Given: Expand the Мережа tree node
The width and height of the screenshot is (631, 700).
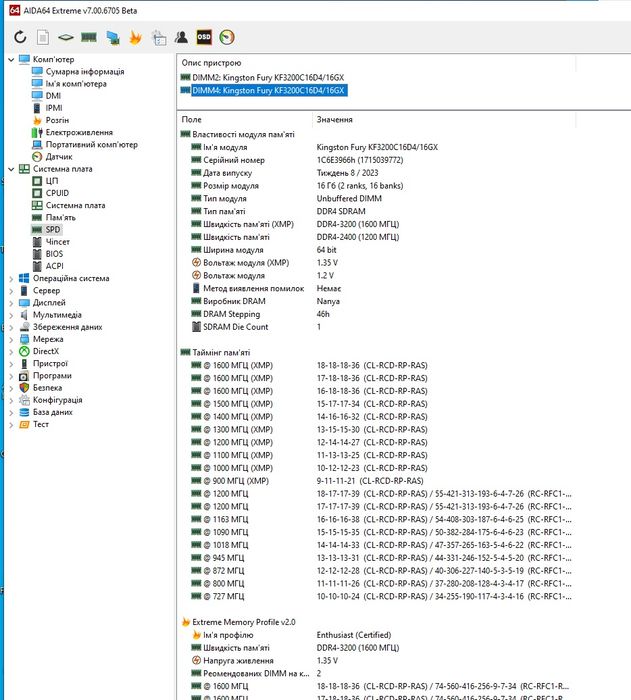Looking at the screenshot, I should click(11, 339).
